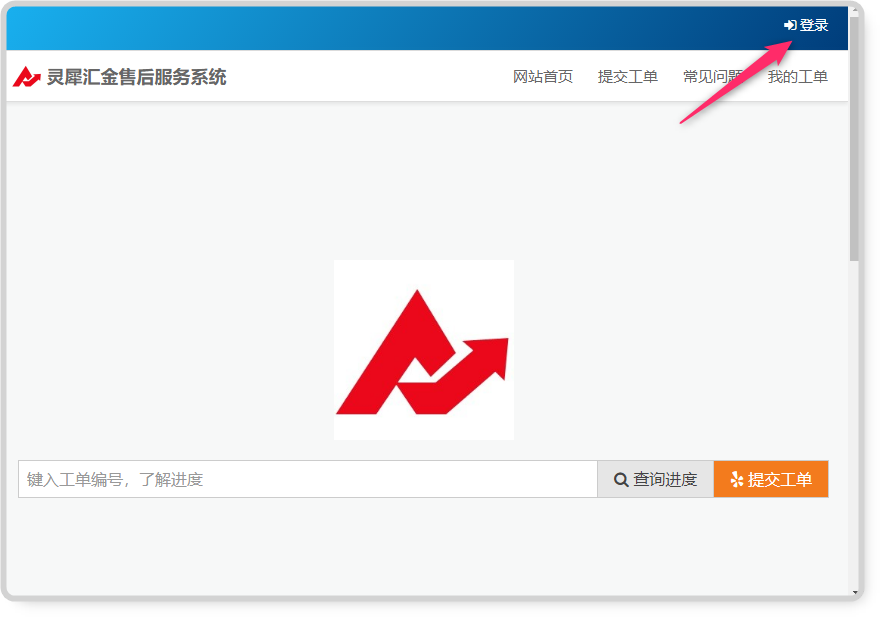Open 提交工单 in the top navigation
The image size is (880, 617).
(x=627, y=77)
